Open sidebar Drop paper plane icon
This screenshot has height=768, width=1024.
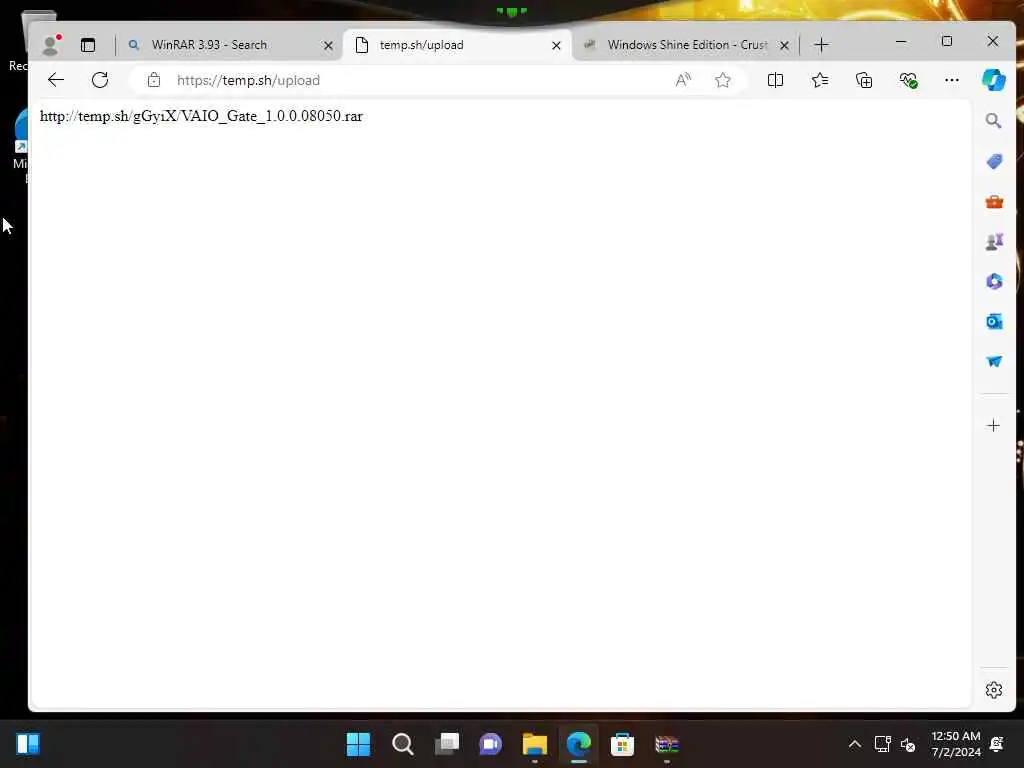coord(994,361)
